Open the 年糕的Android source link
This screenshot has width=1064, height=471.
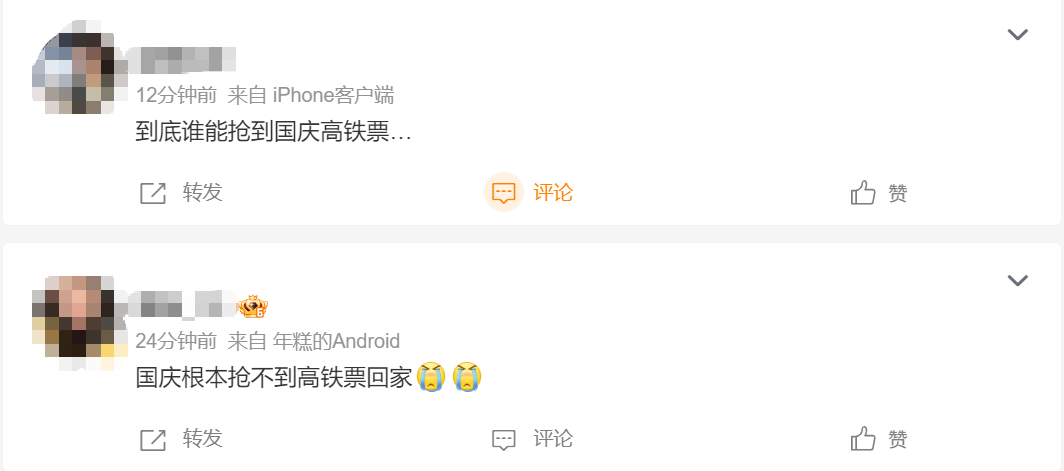click(336, 341)
